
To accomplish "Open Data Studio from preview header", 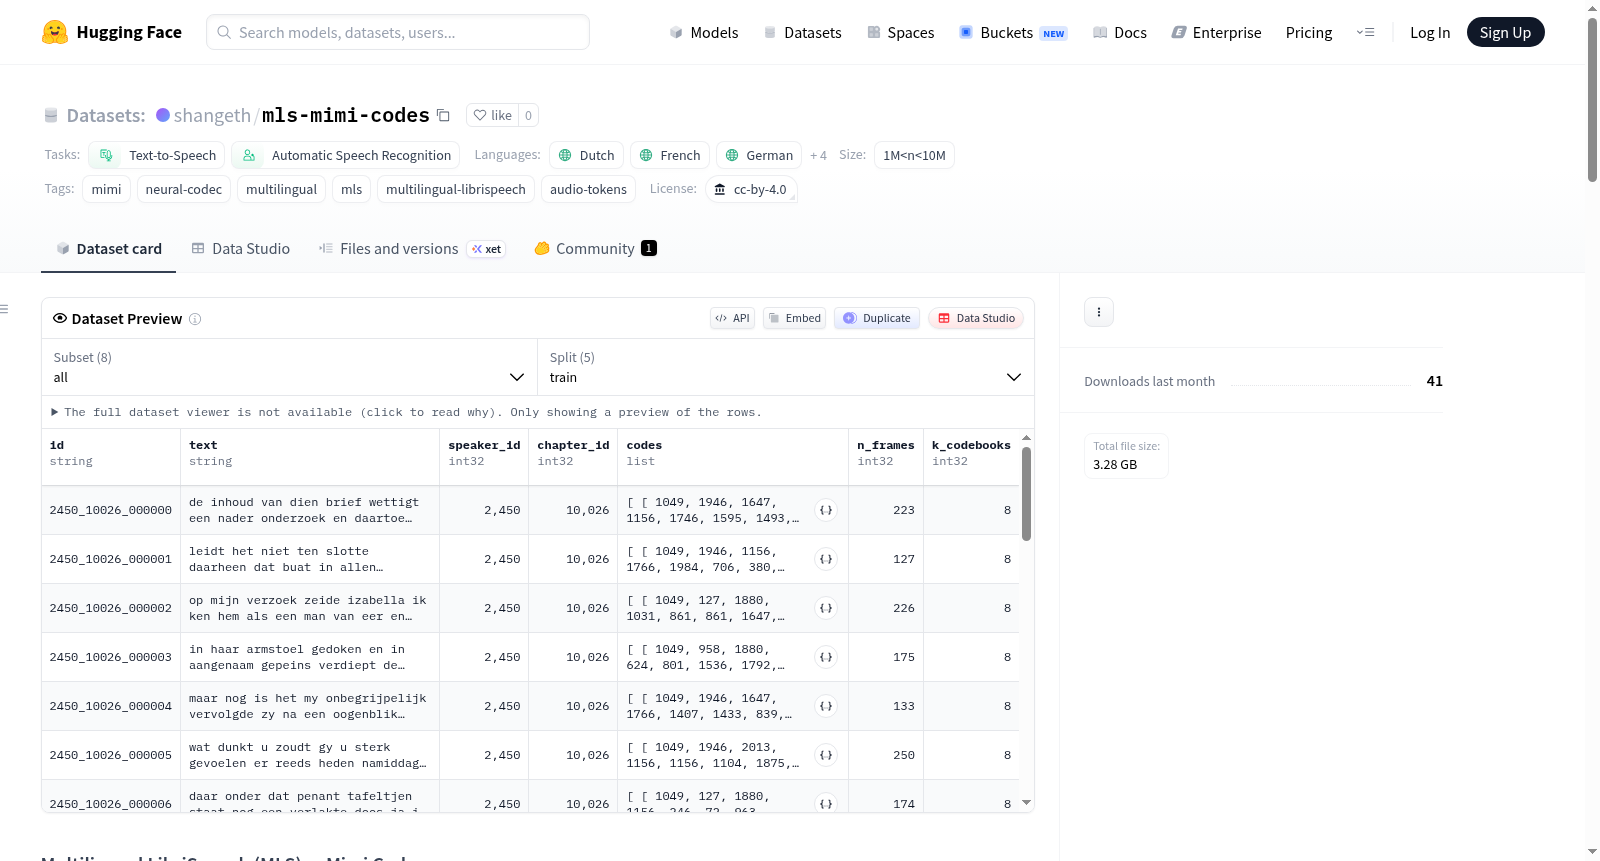I will 976,318.
